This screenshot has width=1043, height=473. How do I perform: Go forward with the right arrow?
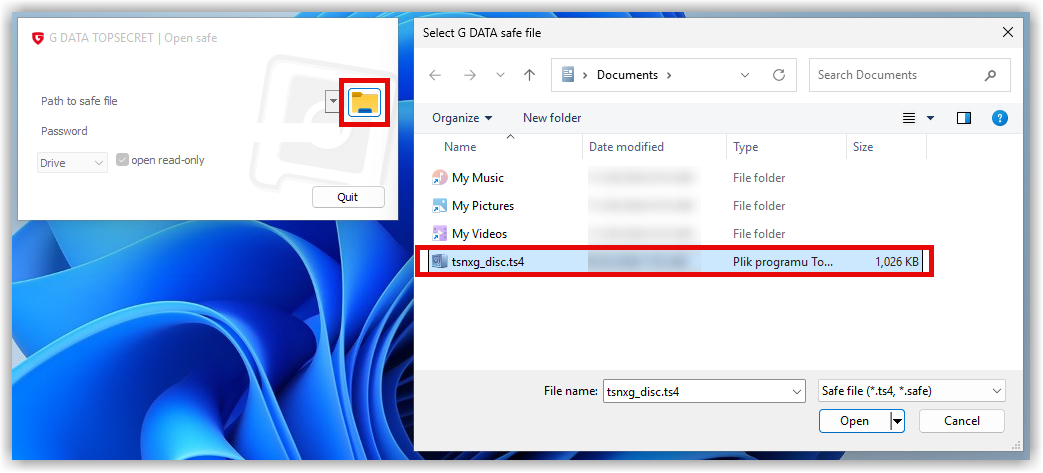[x=470, y=75]
